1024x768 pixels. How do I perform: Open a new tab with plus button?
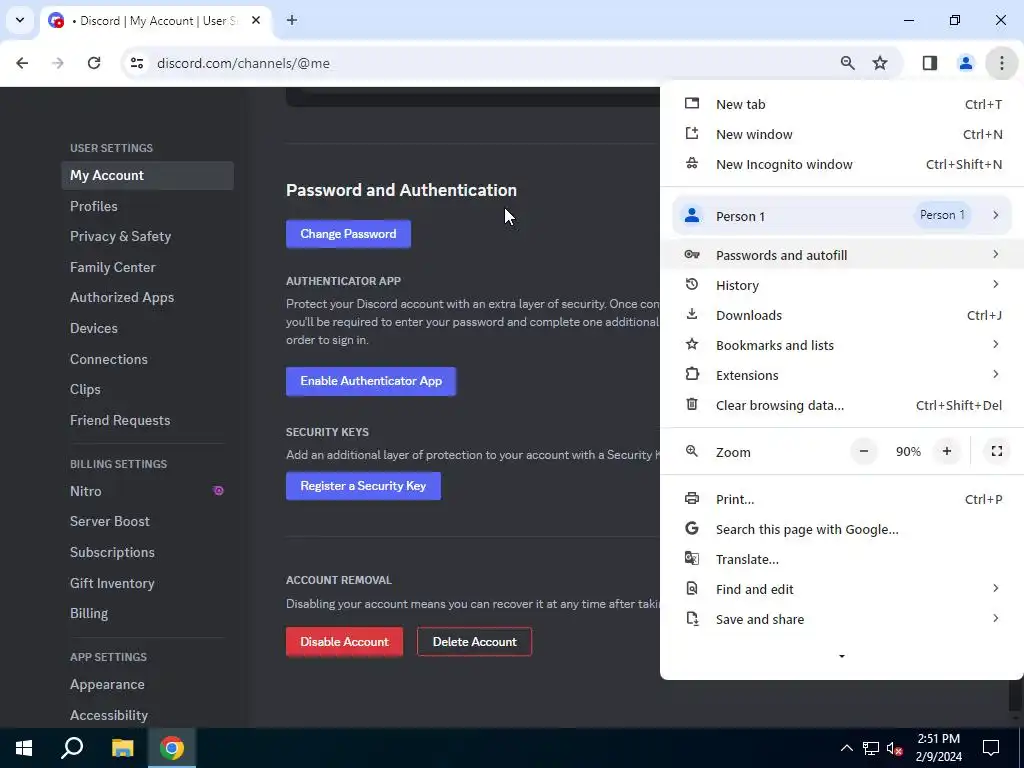click(x=292, y=20)
